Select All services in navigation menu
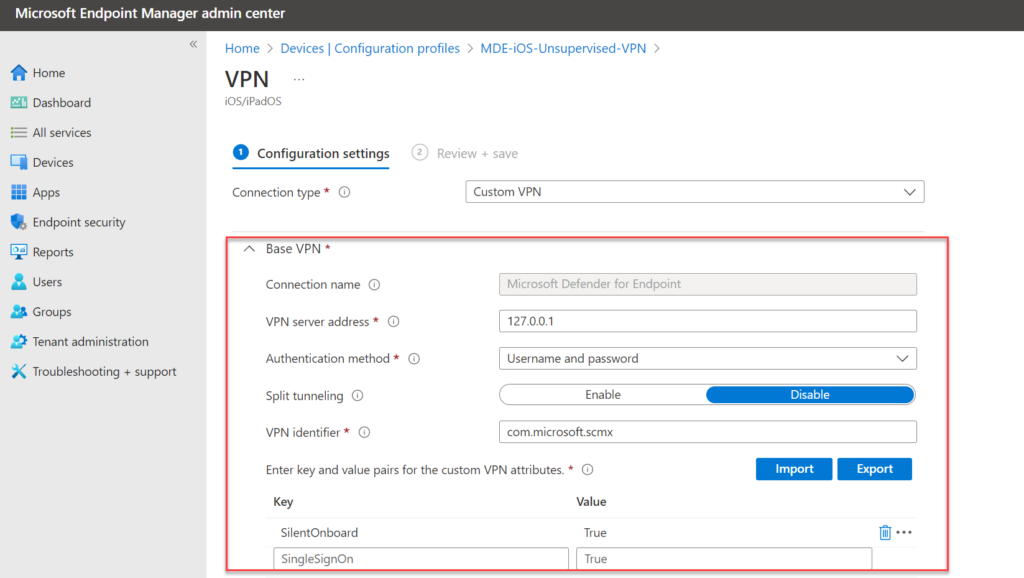 tap(62, 133)
